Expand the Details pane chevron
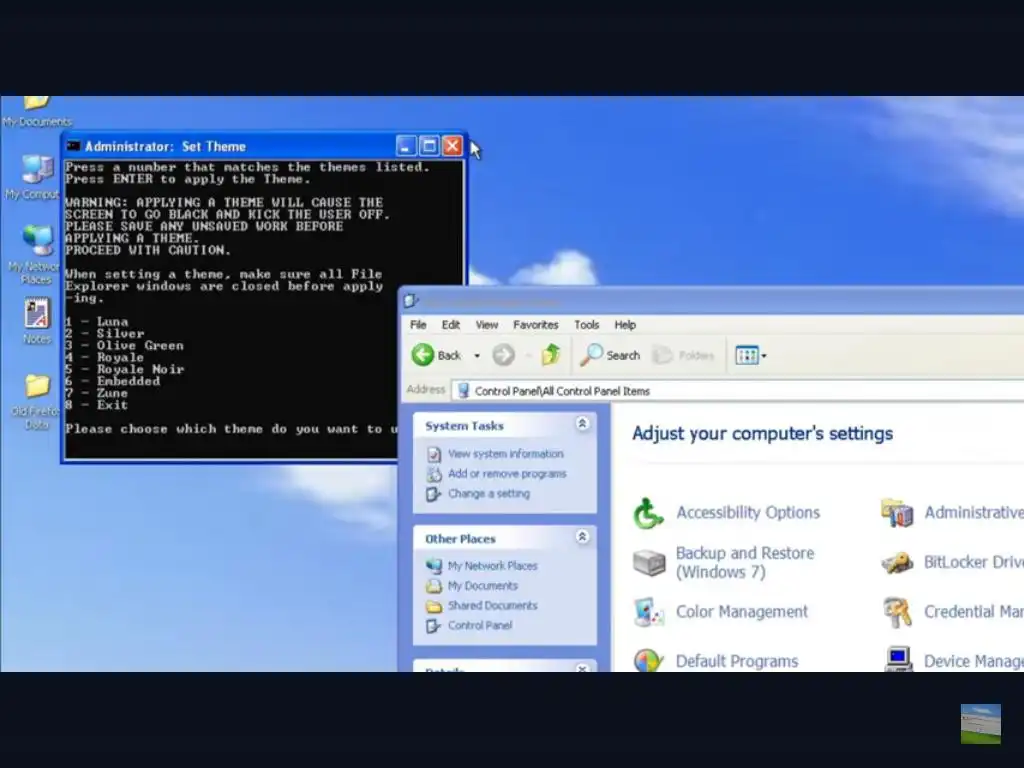The width and height of the screenshot is (1024, 768). pyautogui.click(x=582, y=668)
